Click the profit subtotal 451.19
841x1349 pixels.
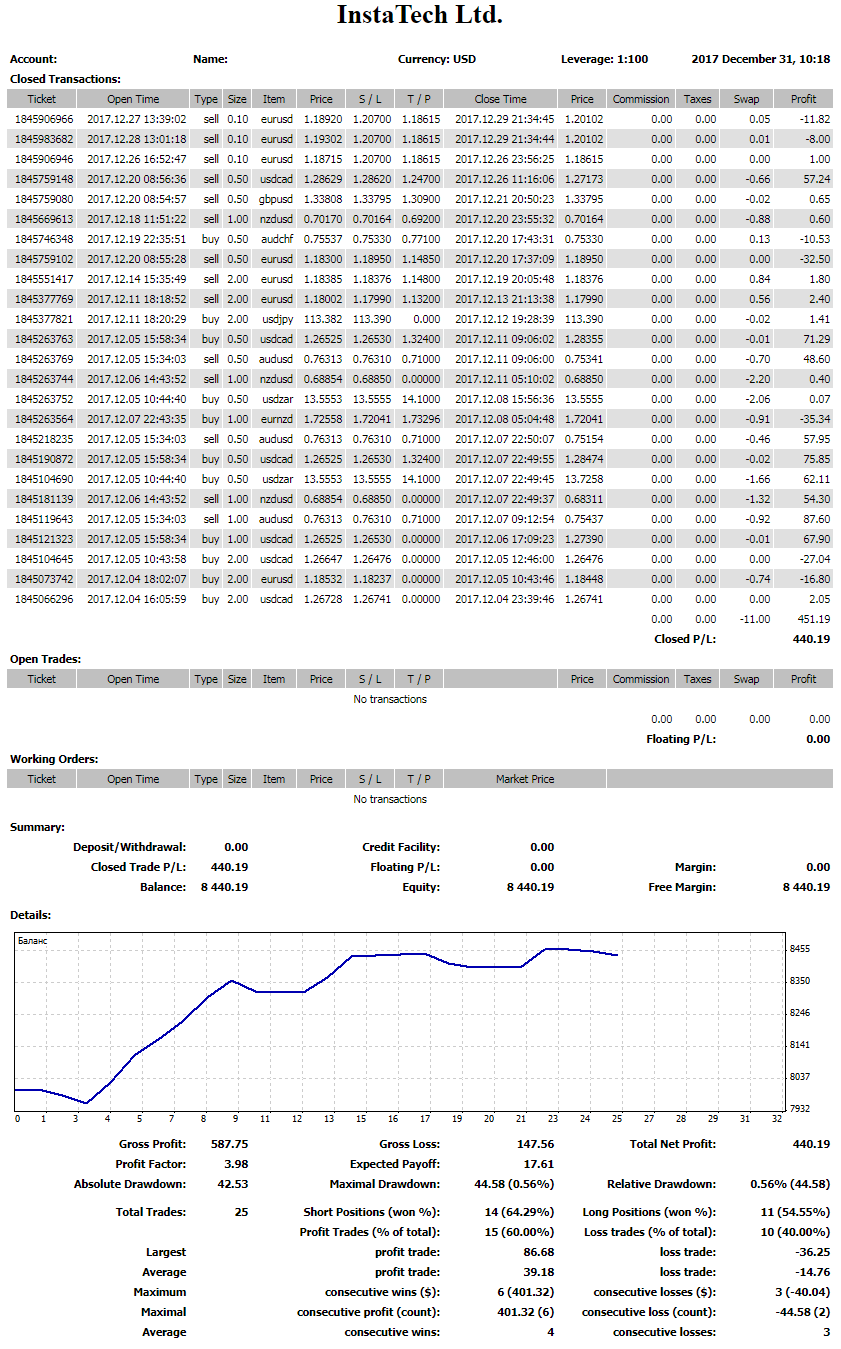(813, 619)
